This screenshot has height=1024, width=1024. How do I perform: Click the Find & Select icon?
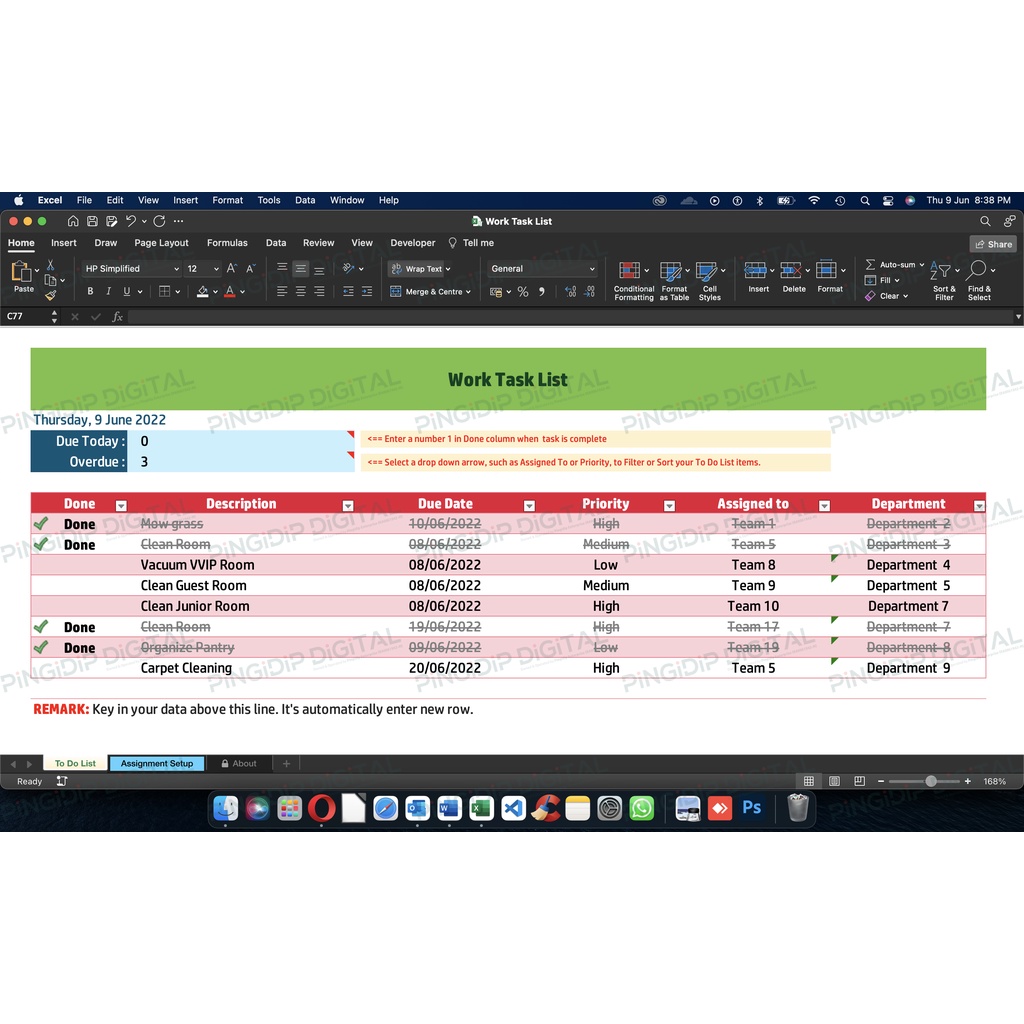pos(977,271)
